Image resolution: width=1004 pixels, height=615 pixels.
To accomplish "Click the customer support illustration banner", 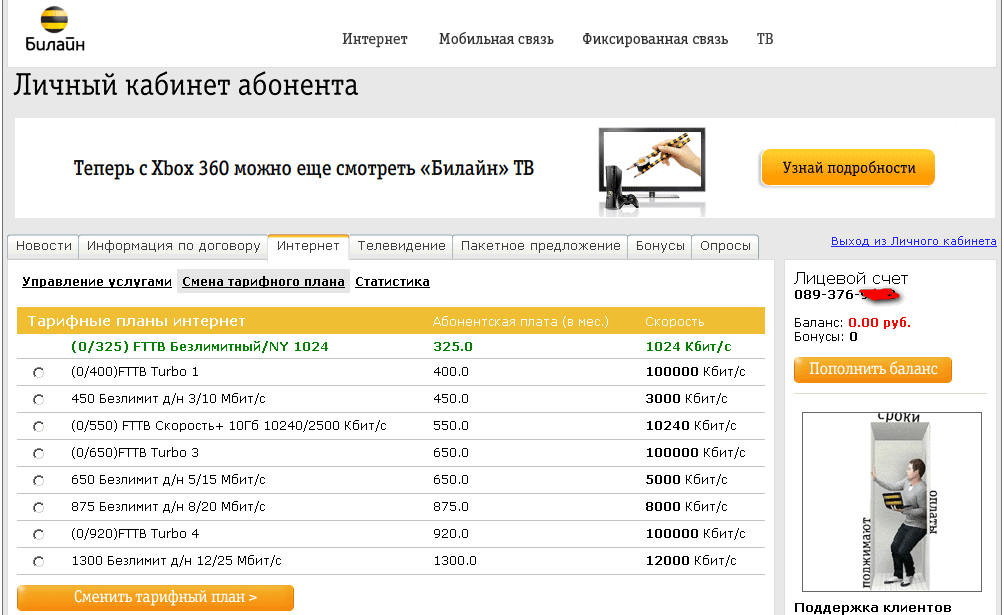I will point(891,501).
